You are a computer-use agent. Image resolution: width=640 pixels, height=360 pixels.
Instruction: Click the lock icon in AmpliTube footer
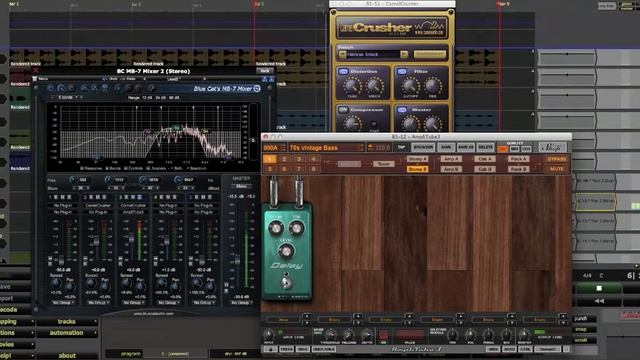(270, 349)
